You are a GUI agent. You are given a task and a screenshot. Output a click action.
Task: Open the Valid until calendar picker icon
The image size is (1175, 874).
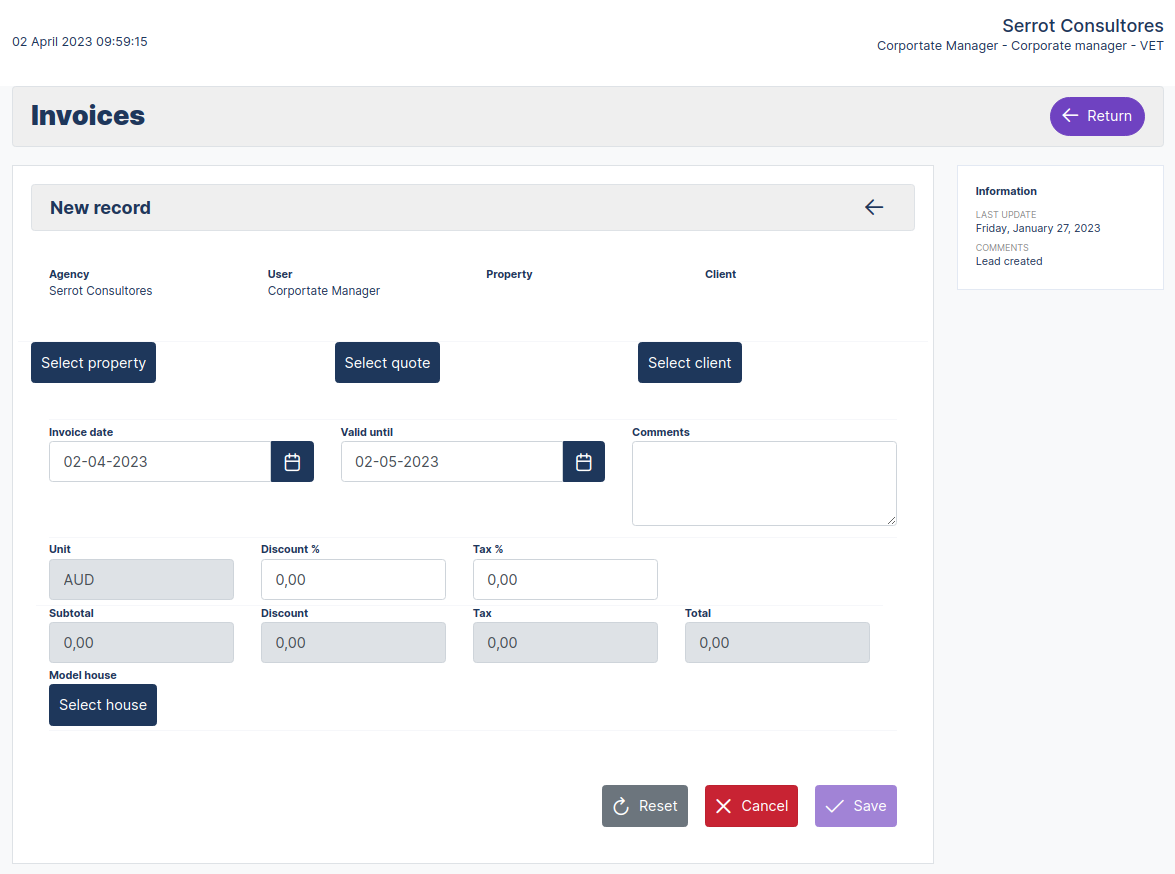[x=583, y=461]
